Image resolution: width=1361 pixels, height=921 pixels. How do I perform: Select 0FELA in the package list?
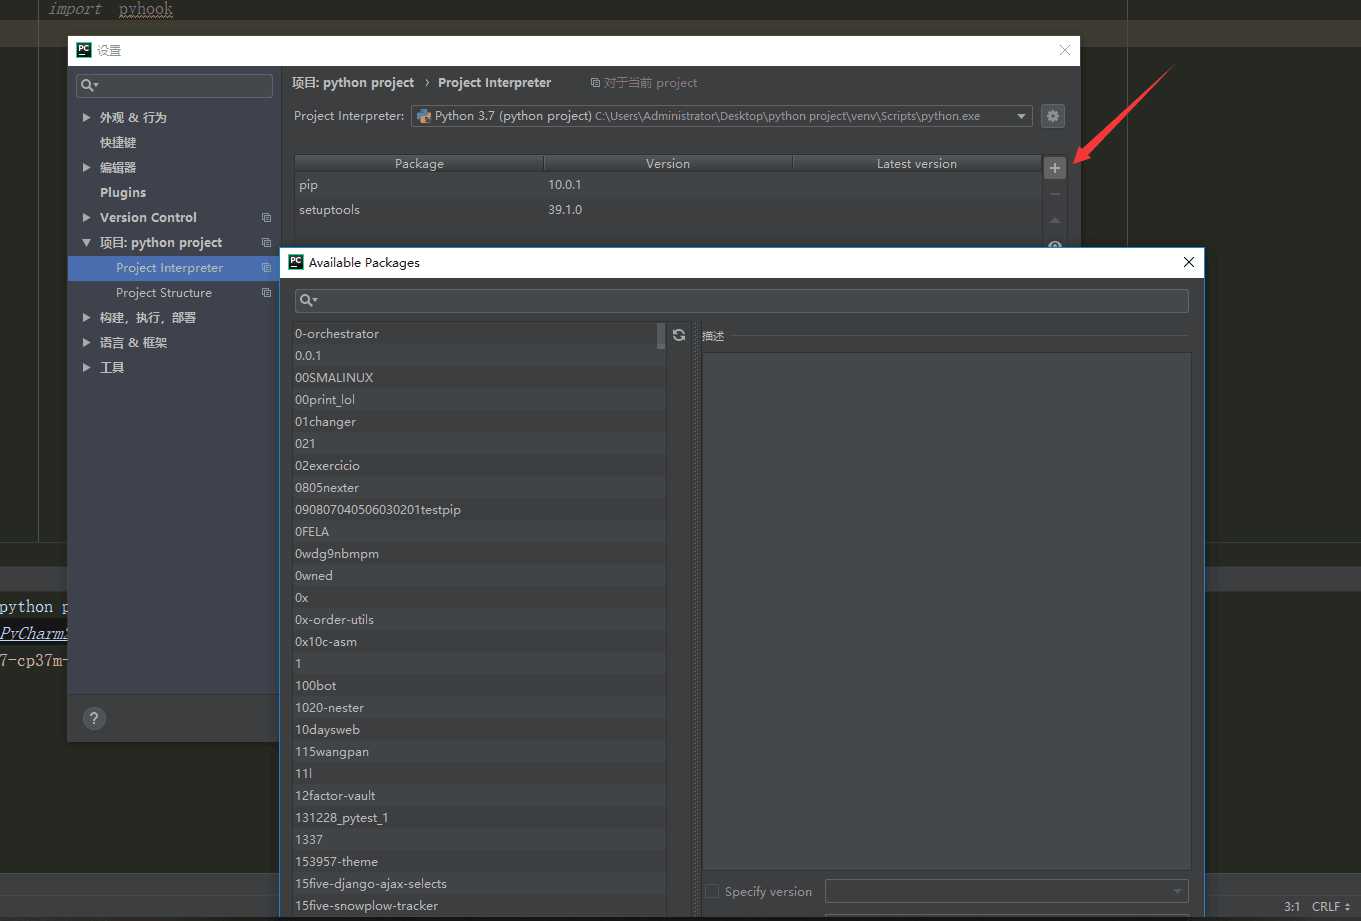coord(480,532)
